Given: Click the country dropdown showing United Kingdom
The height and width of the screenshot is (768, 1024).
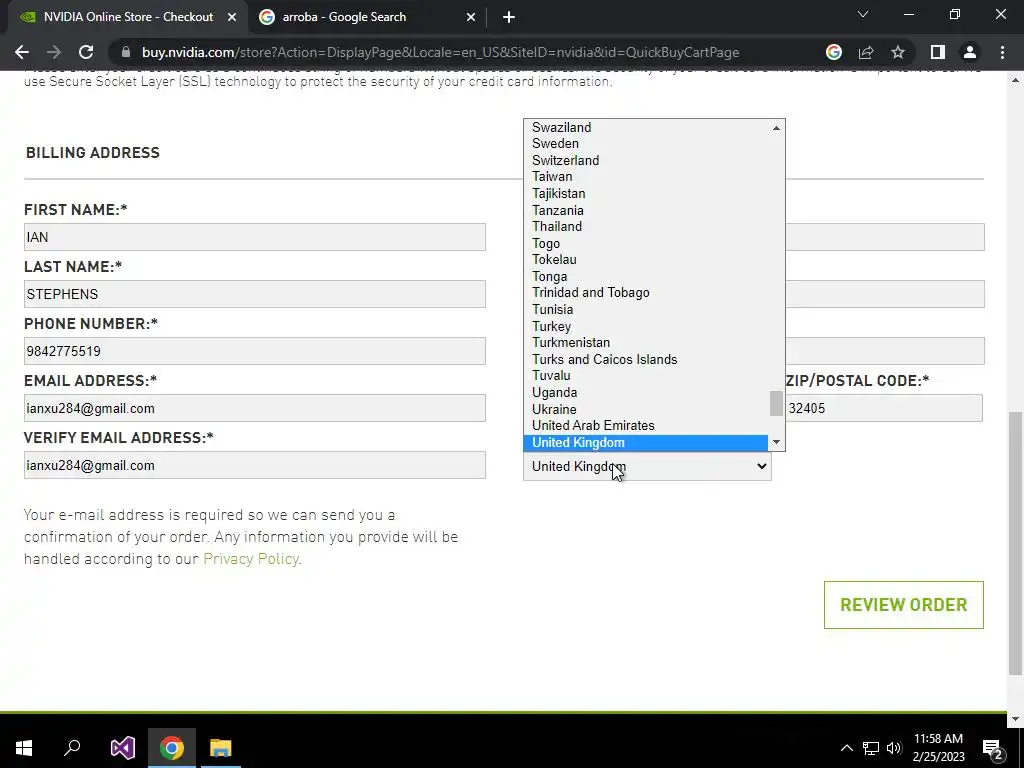Looking at the screenshot, I should tap(647, 466).
